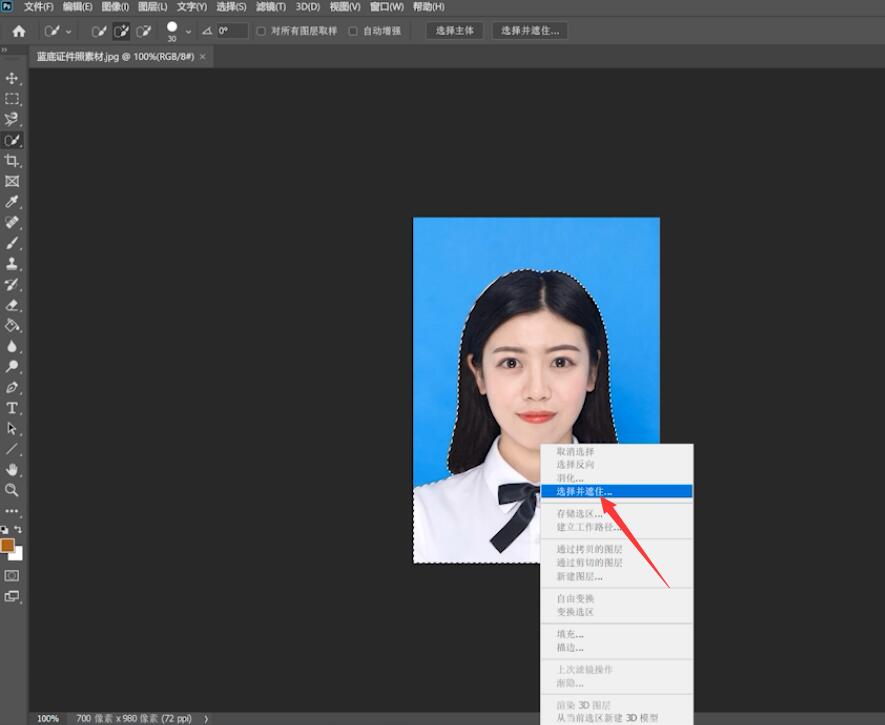The image size is (885, 725).
Task: Select the Eyedropper tool
Action: 12,201
